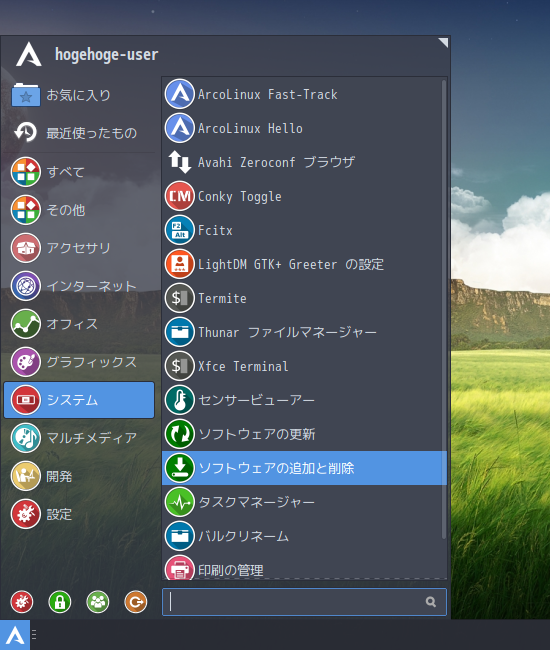Click the hogehoge-user name label
The width and height of the screenshot is (550, 650).
coord(107,55)
